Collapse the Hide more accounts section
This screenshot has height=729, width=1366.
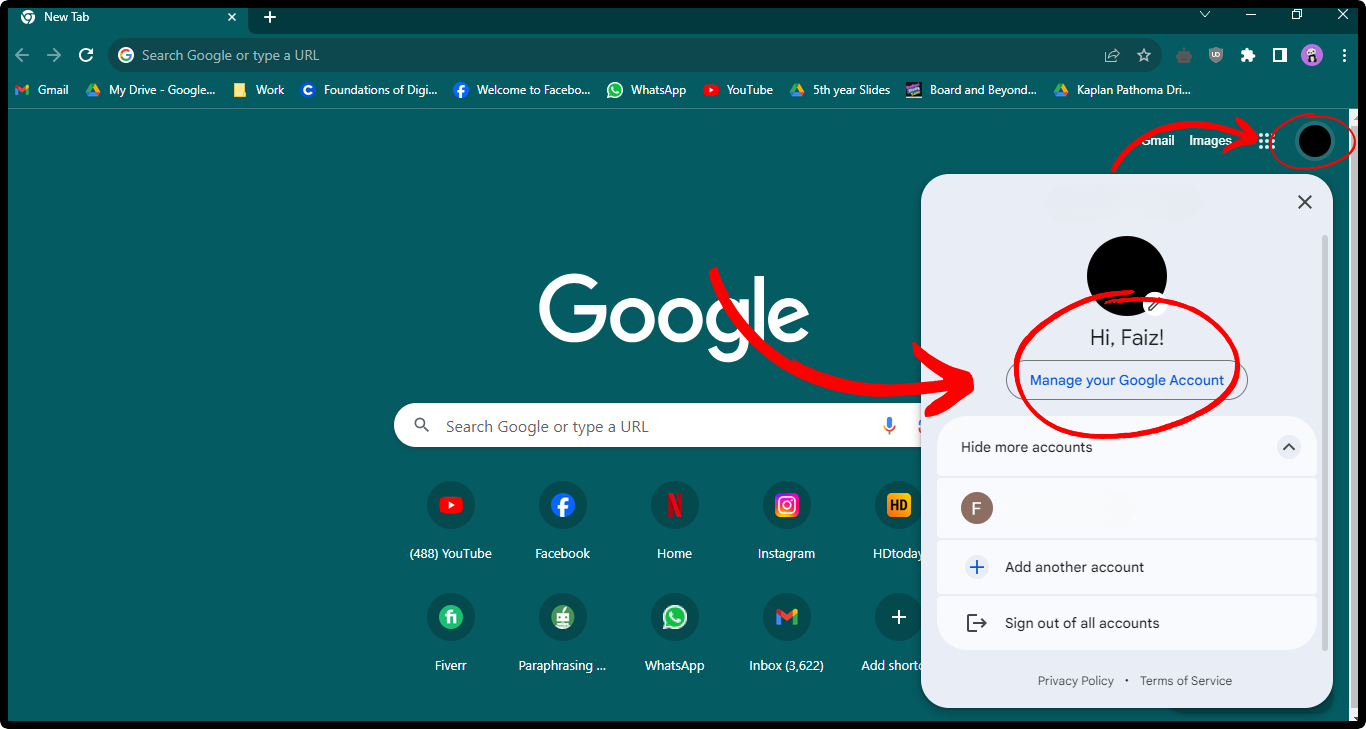click(x=1288, y=447)
